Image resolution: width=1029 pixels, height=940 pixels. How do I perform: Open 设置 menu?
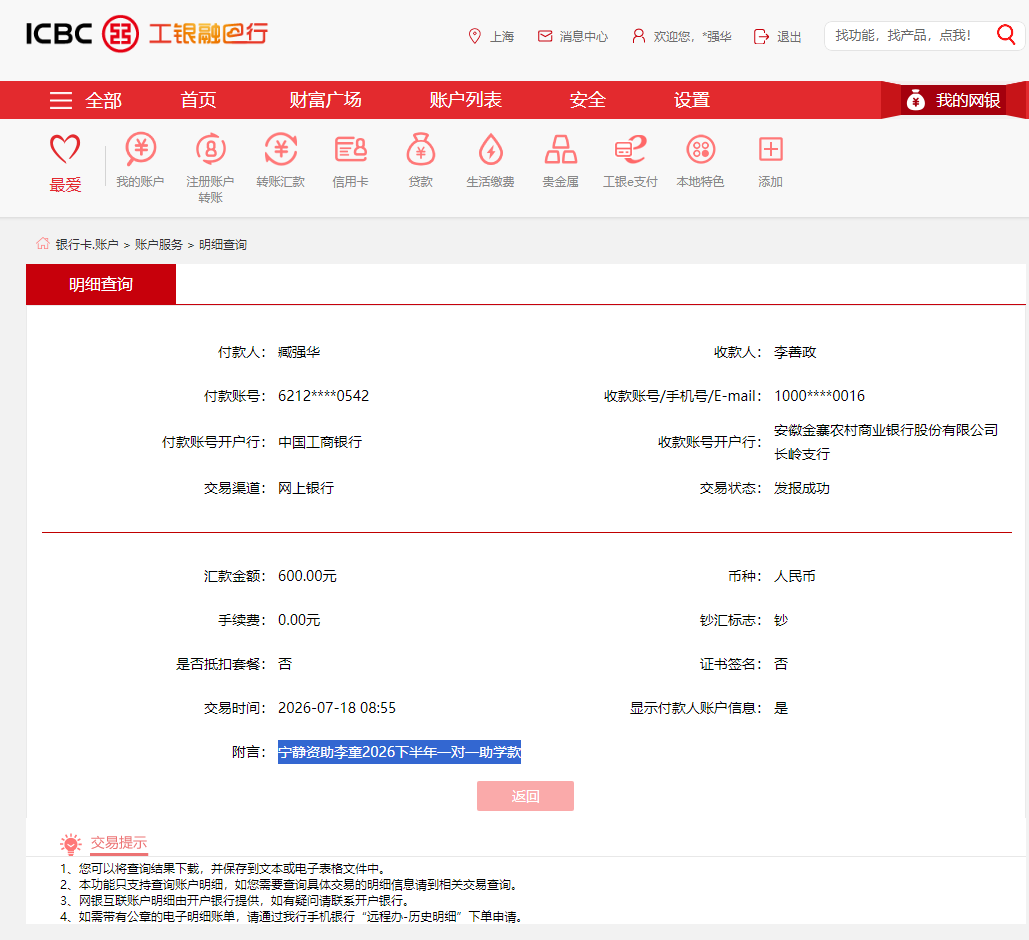tap(692, 100)
